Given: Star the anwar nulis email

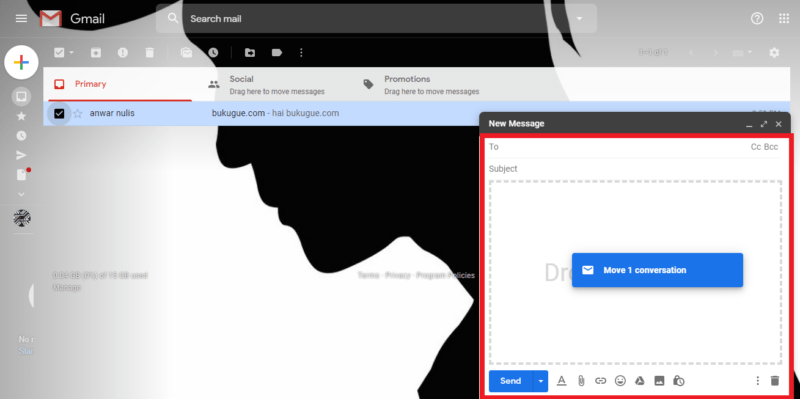Looking at the screenshot, I should click(x=78, y=113).
